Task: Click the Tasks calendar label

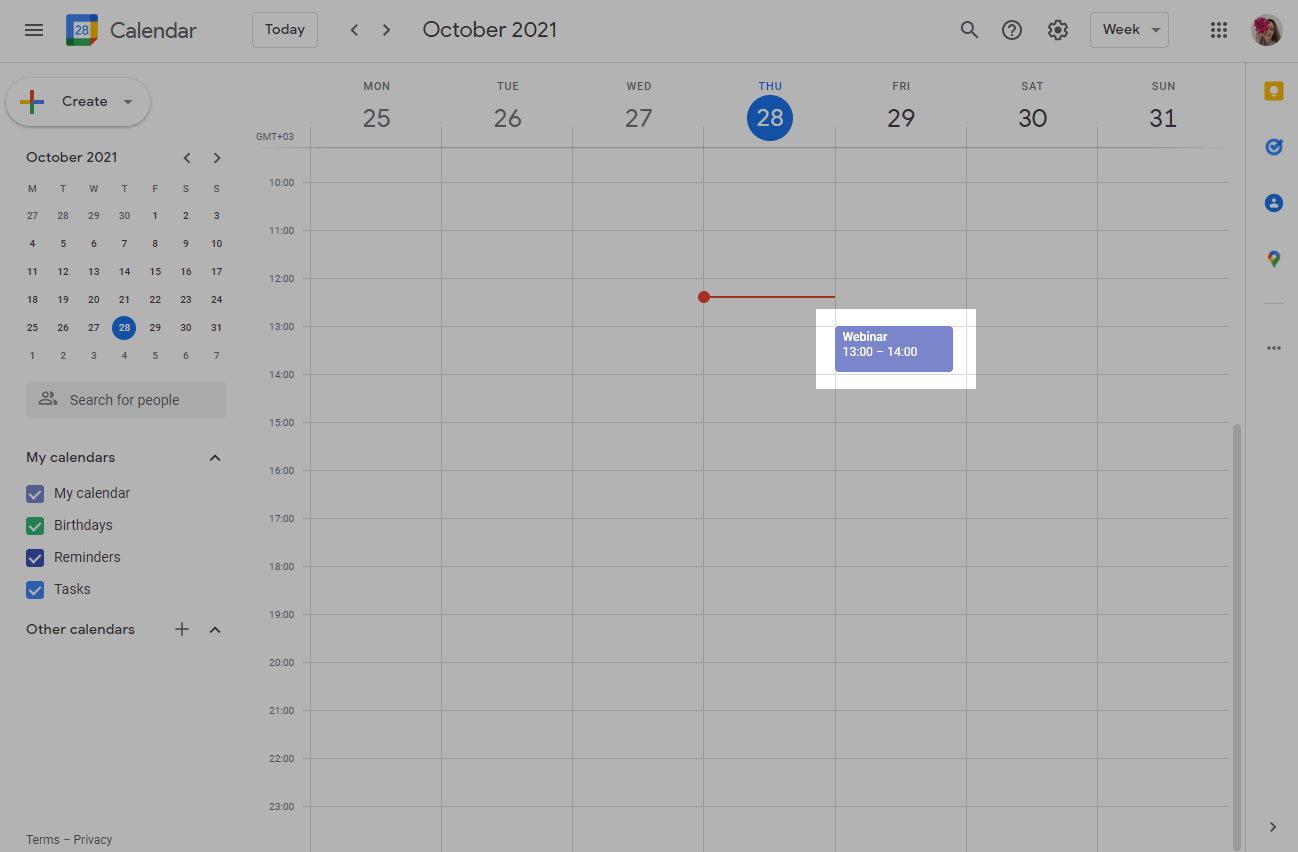Action: (72, 590)
